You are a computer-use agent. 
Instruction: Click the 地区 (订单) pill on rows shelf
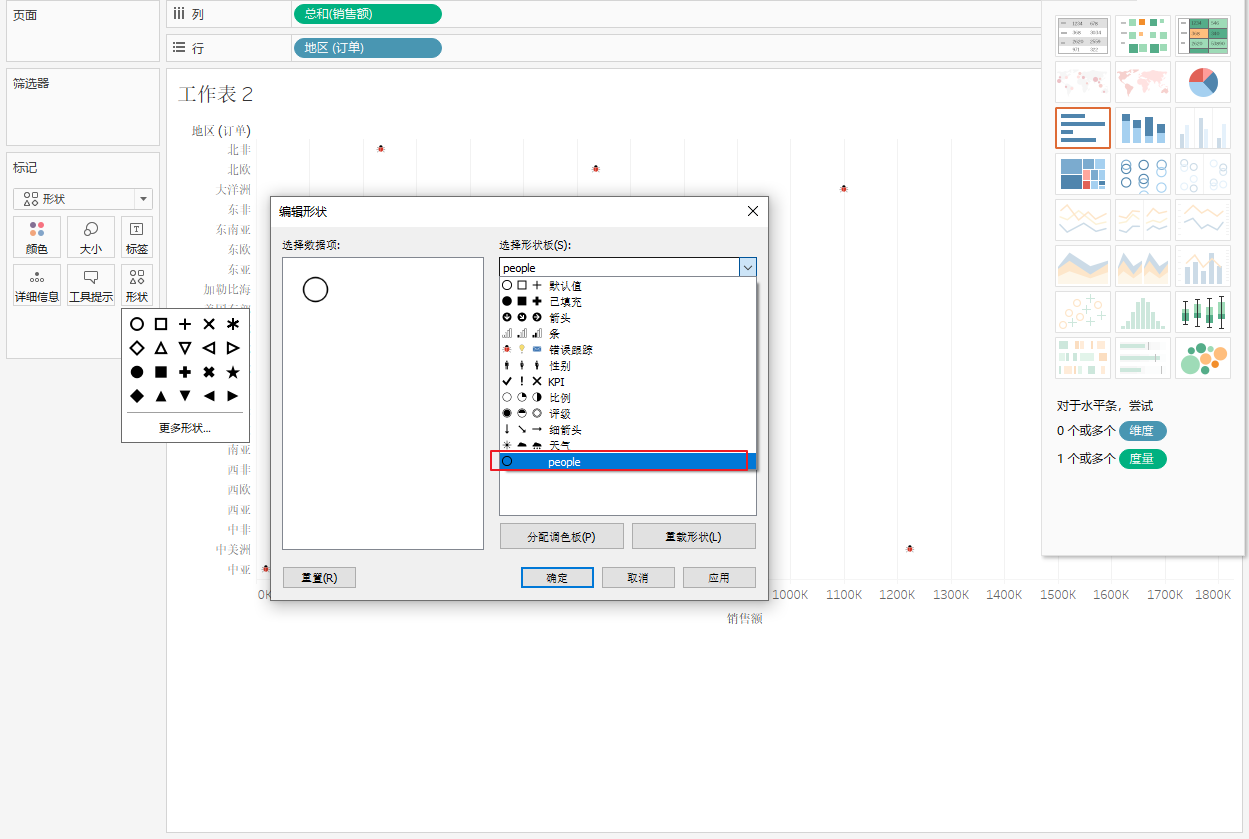pos(367,48)
